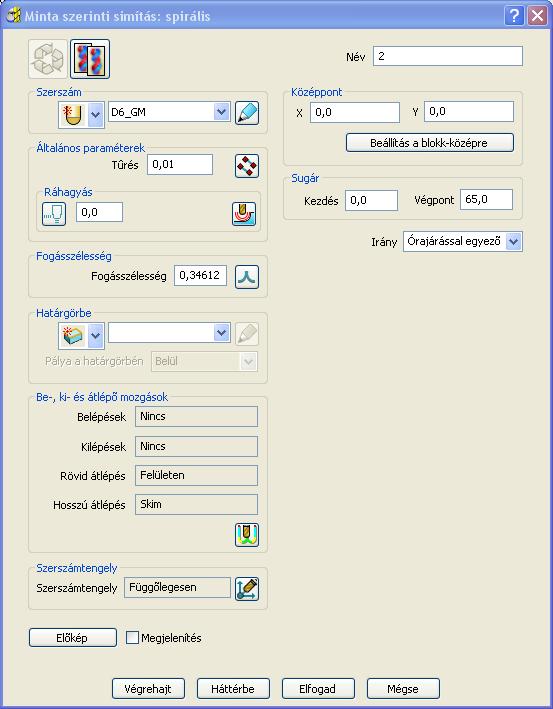Click the Elfogad button
This screenshot has width=553, height=709.
318,689
